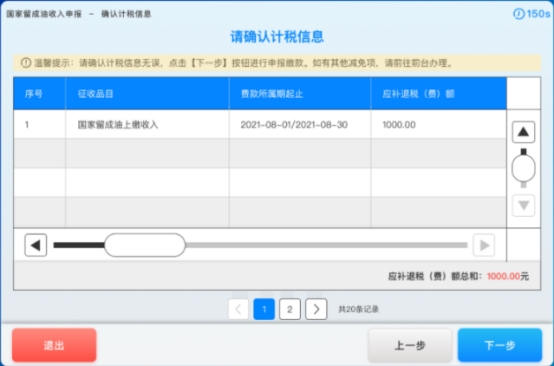554x366 pixels.
Task: Click the countdown timer clock icon
Action: point(519,14)
